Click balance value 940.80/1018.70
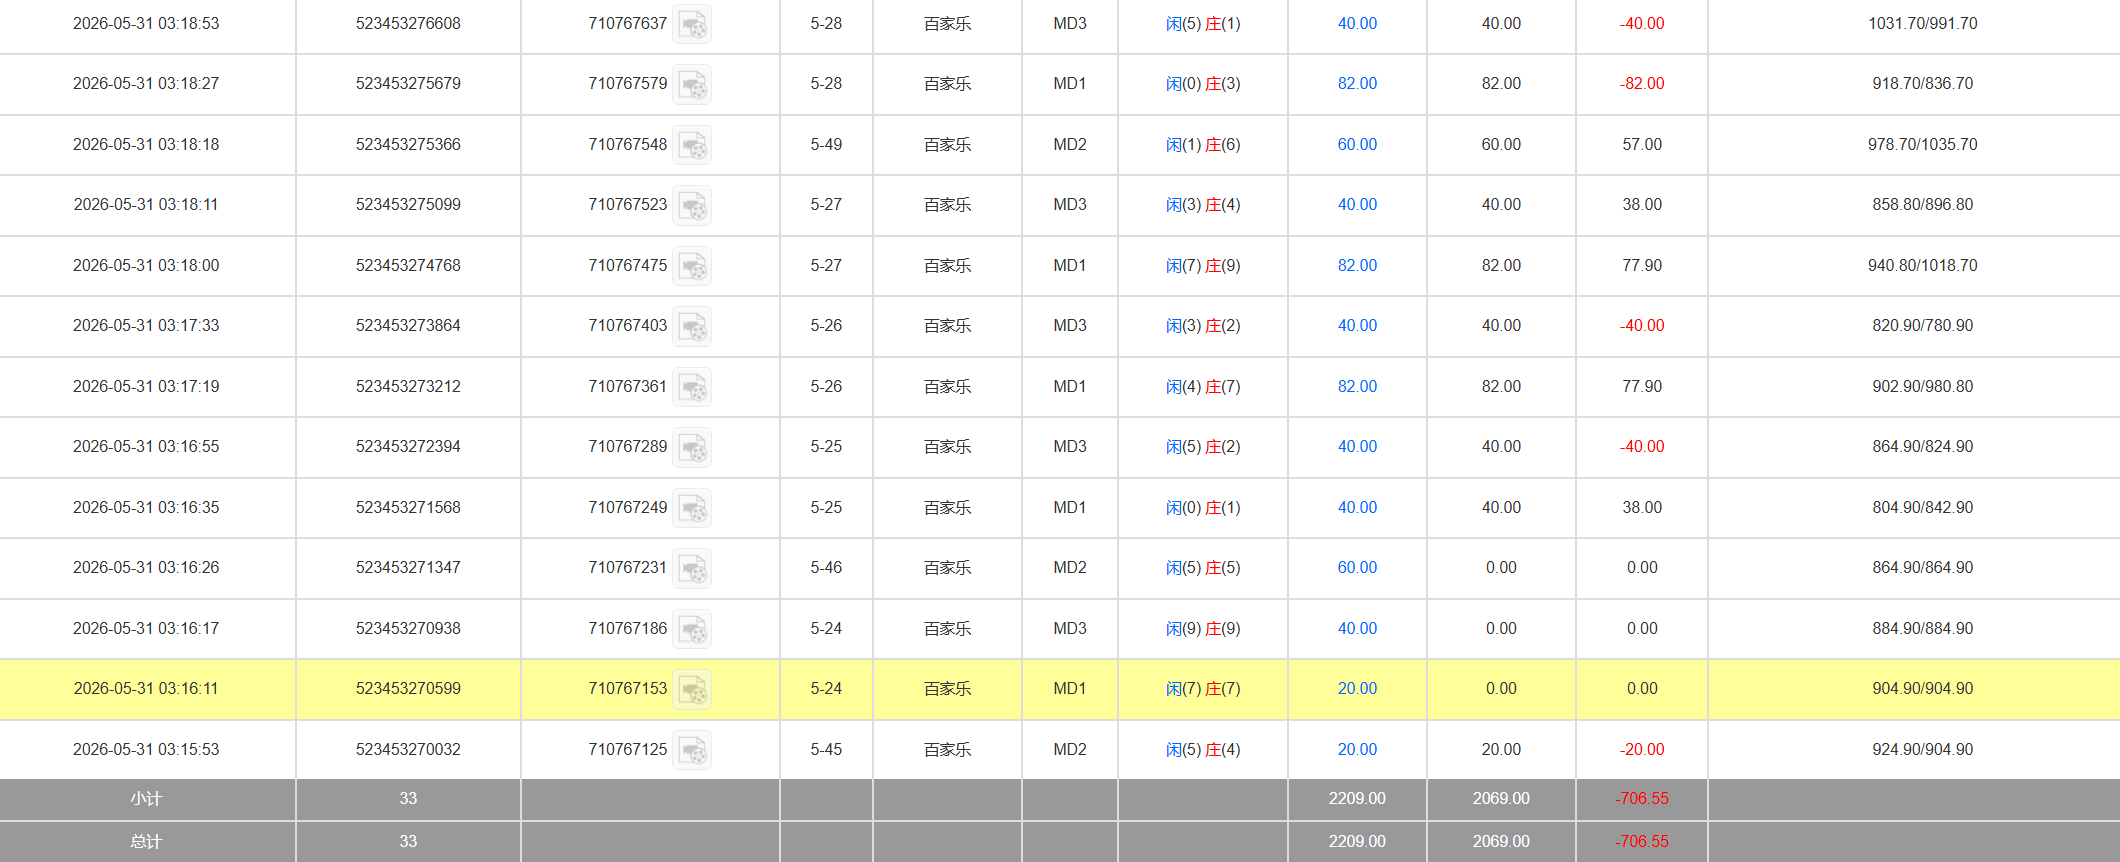Image resolution: width=2120 pixels, height=862 pixels. point(1922,265)
